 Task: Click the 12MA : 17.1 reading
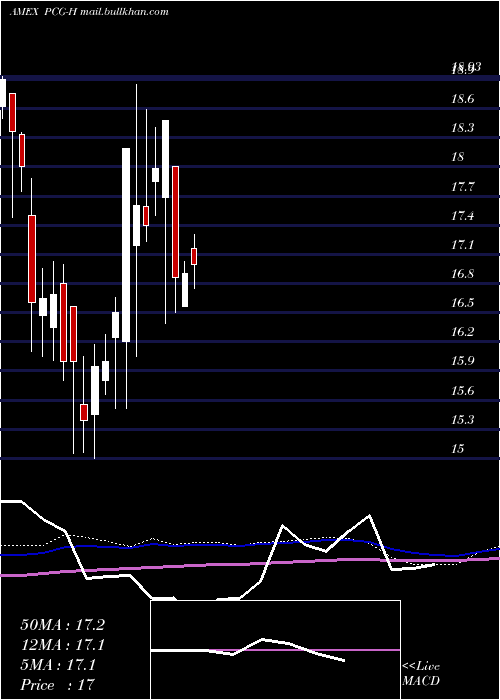tap(62, 645)
